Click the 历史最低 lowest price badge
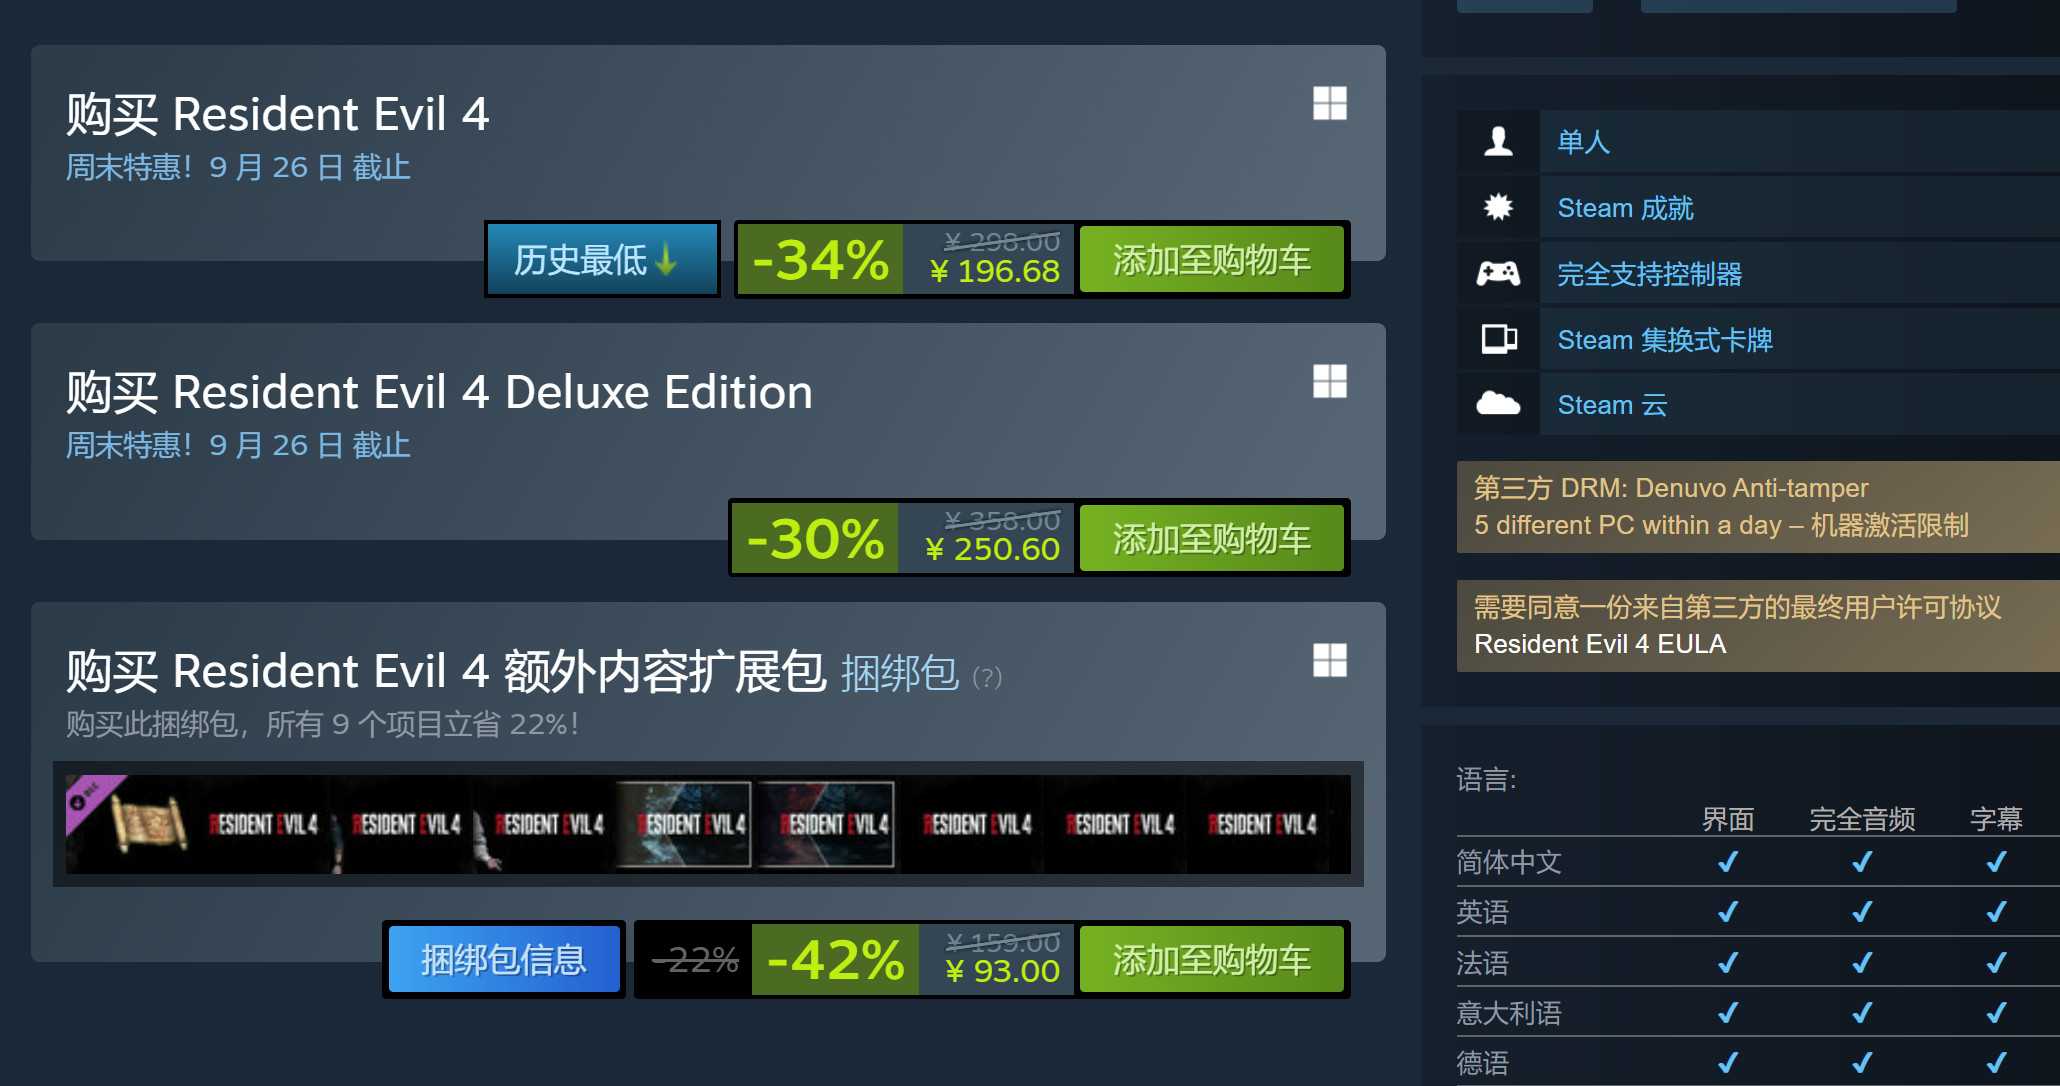This screenshot has height=1086, width=2060. point(602,260)
